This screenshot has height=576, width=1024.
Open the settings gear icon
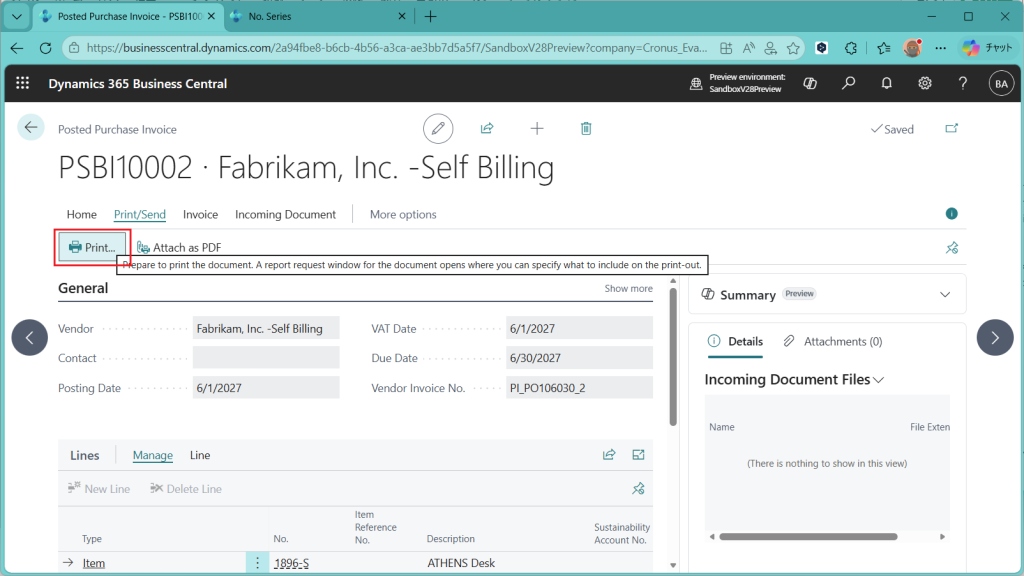tap(925, 84)
